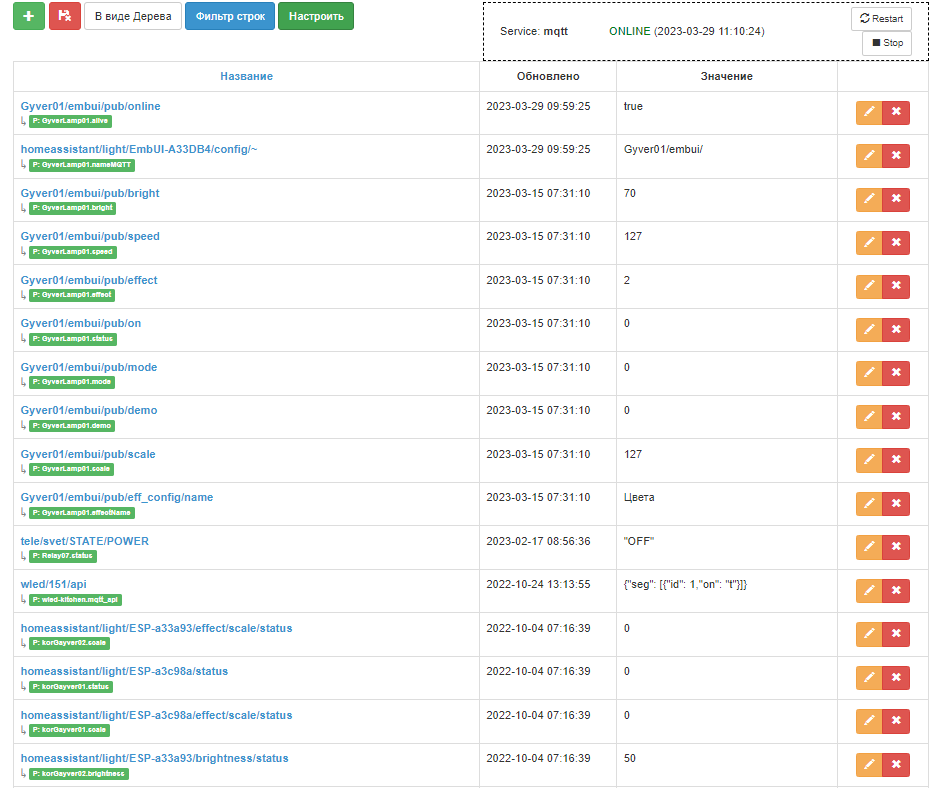Edit the EmbUI-A33DB4/config row
Viewport: 932px width, 788px height.
(869, 156)
